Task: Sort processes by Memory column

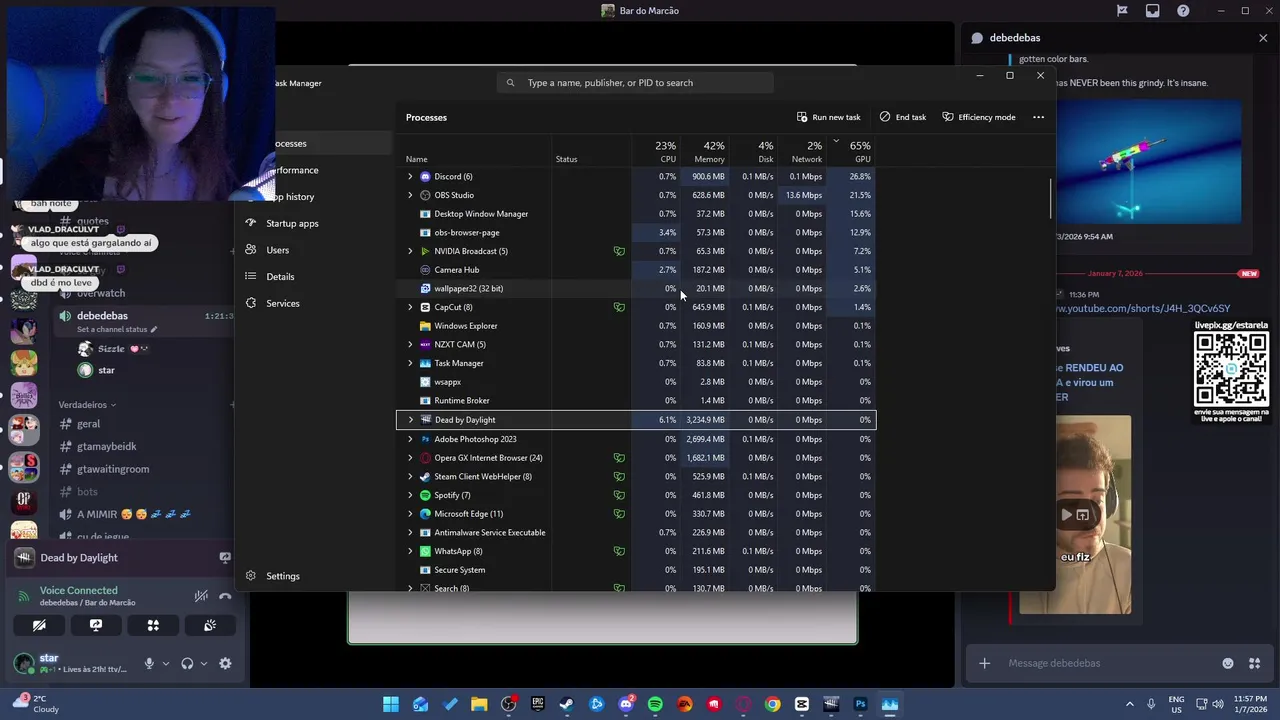Action: point(704,152)
